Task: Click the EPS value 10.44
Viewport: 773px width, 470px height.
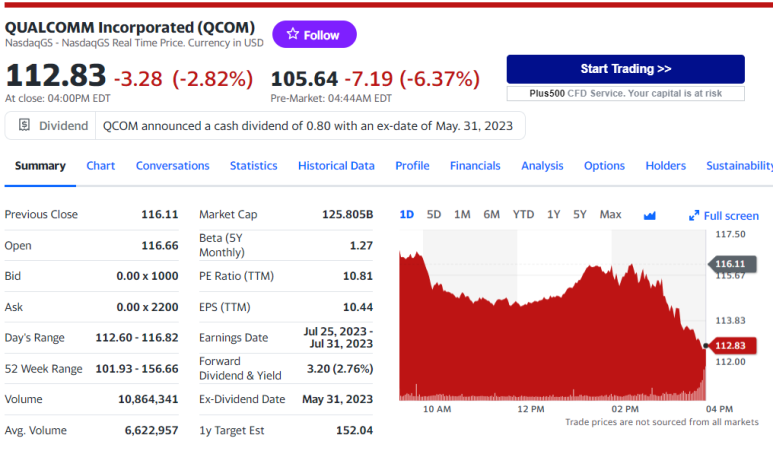Action: click(x=358, y=307)
